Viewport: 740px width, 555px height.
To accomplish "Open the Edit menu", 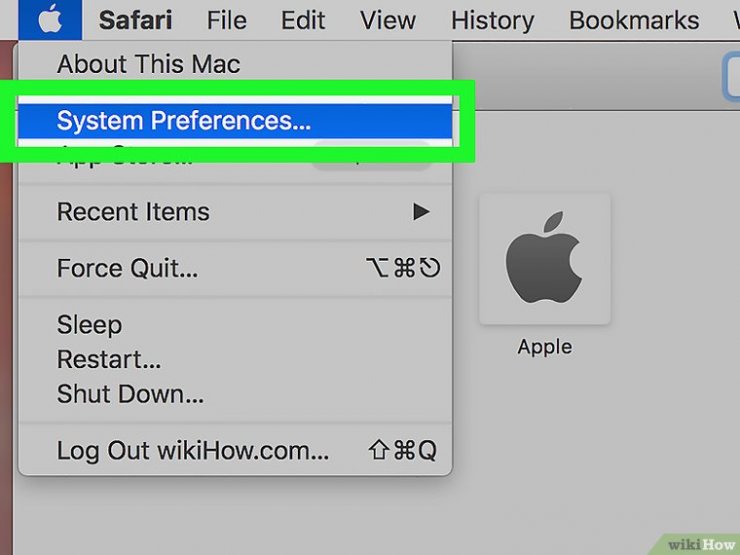I will pos(303,20).
